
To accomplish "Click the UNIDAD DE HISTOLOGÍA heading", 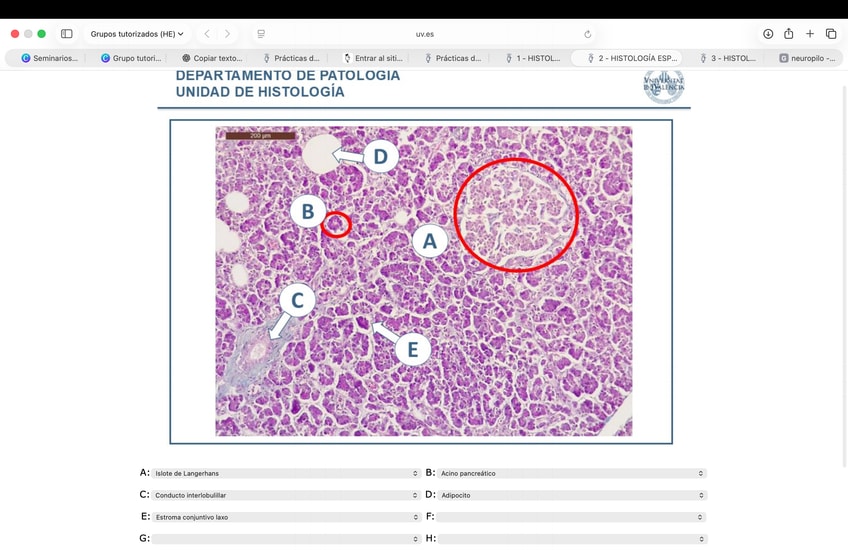I will point(260,92).
